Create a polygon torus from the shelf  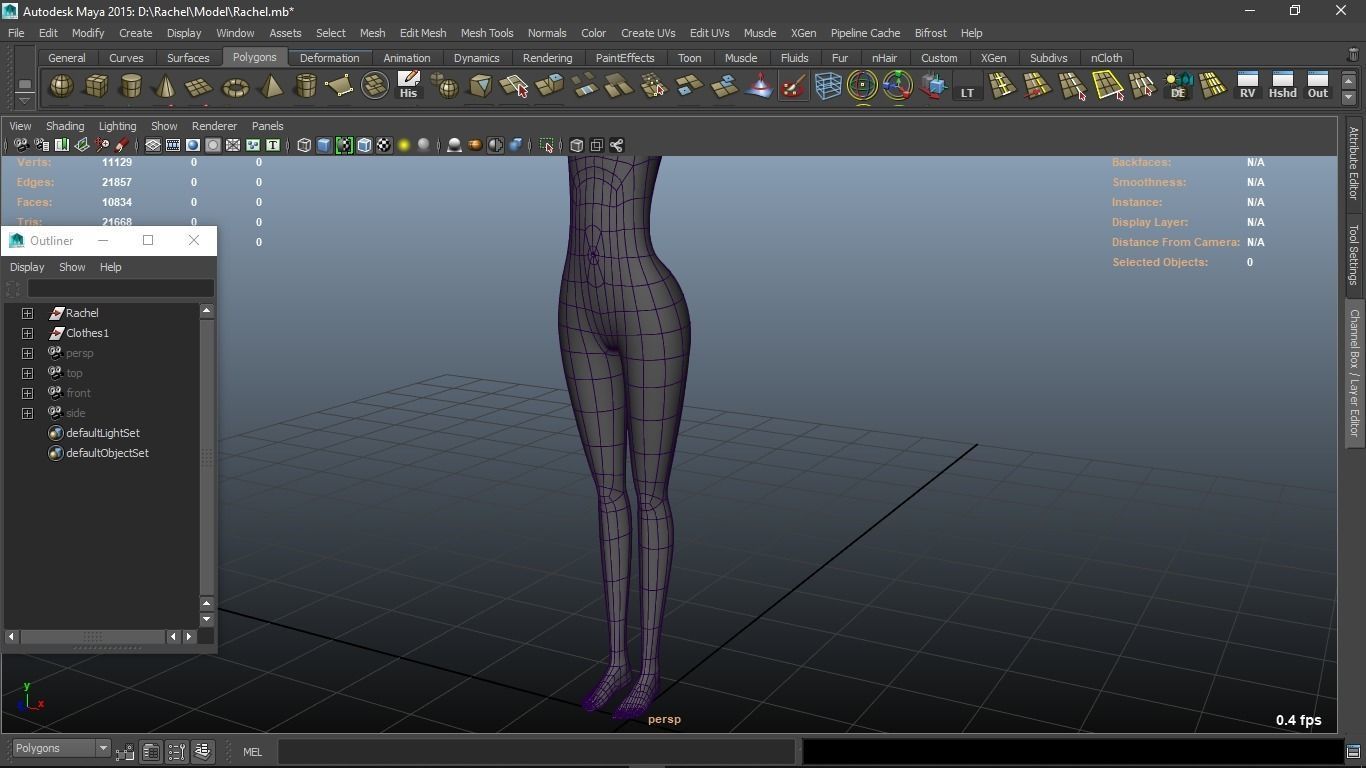[235, 87]
